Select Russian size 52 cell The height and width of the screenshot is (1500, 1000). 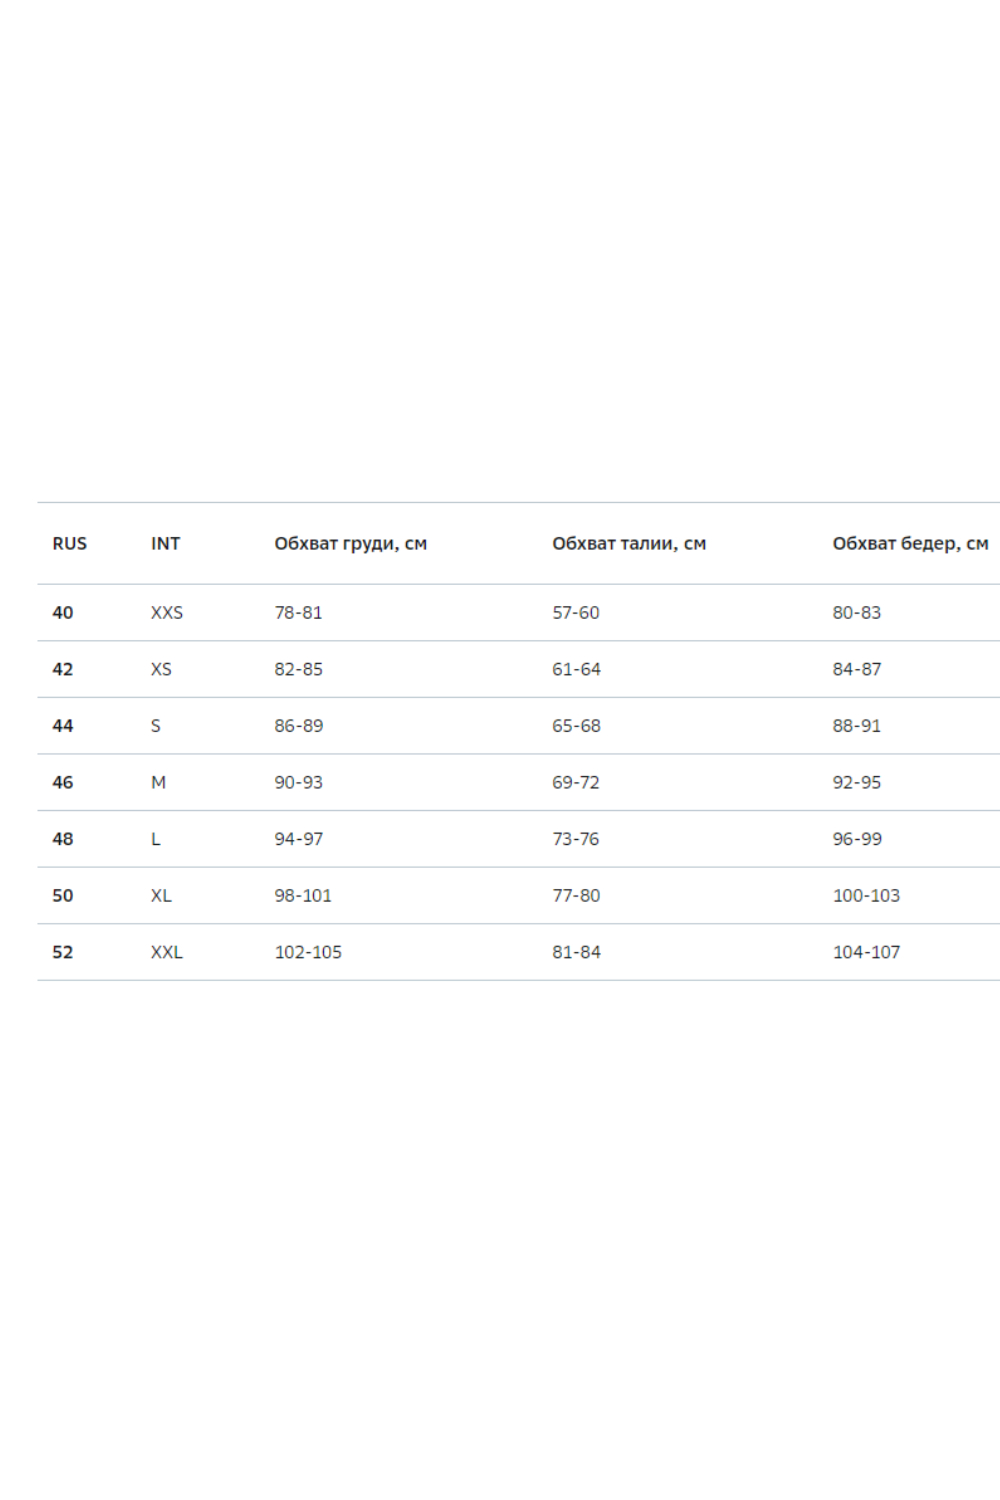click(x=63, y=953)
